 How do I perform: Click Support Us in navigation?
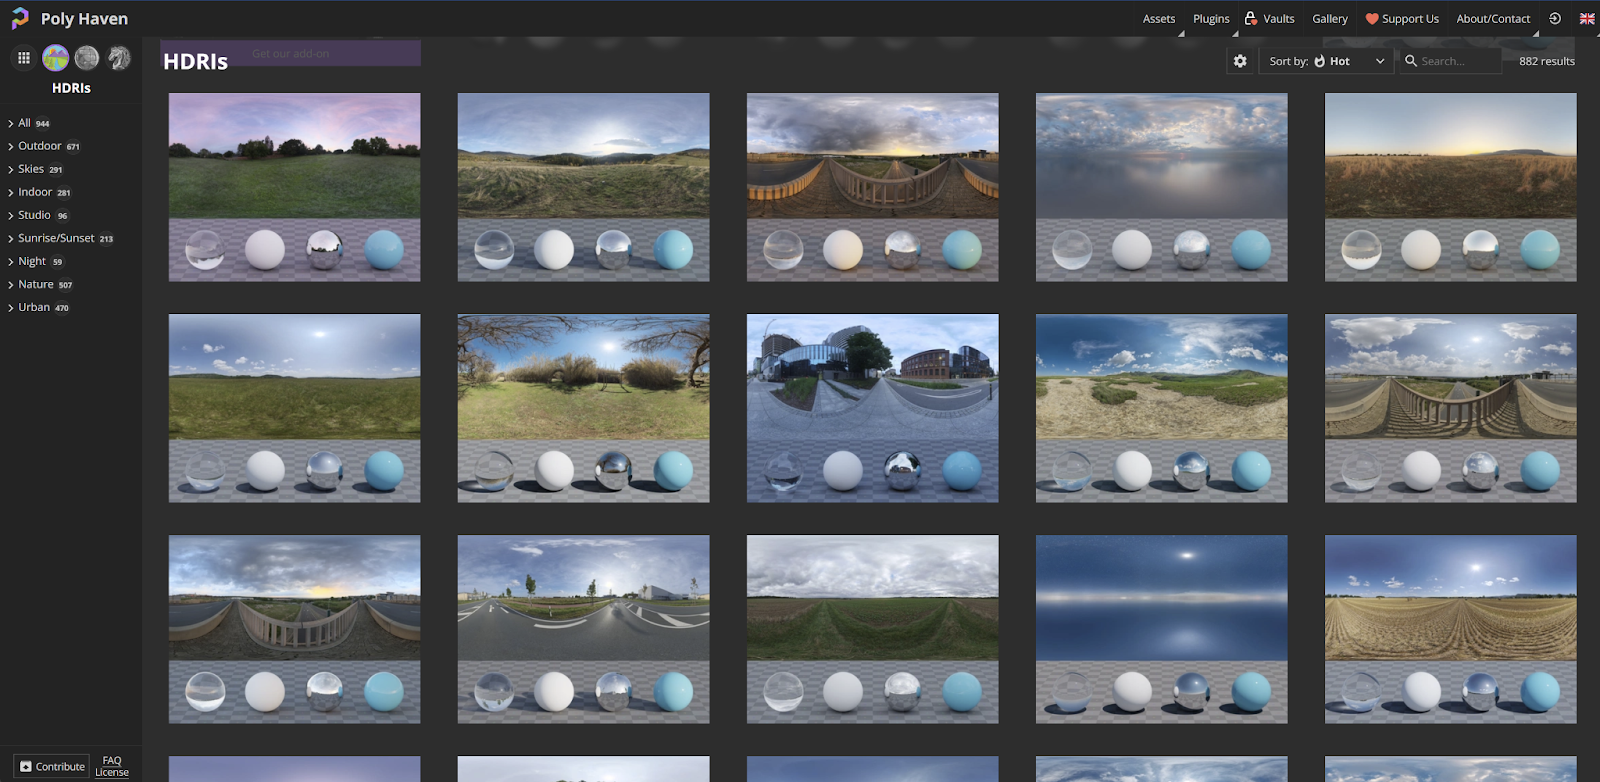[x=1402, y=18]
